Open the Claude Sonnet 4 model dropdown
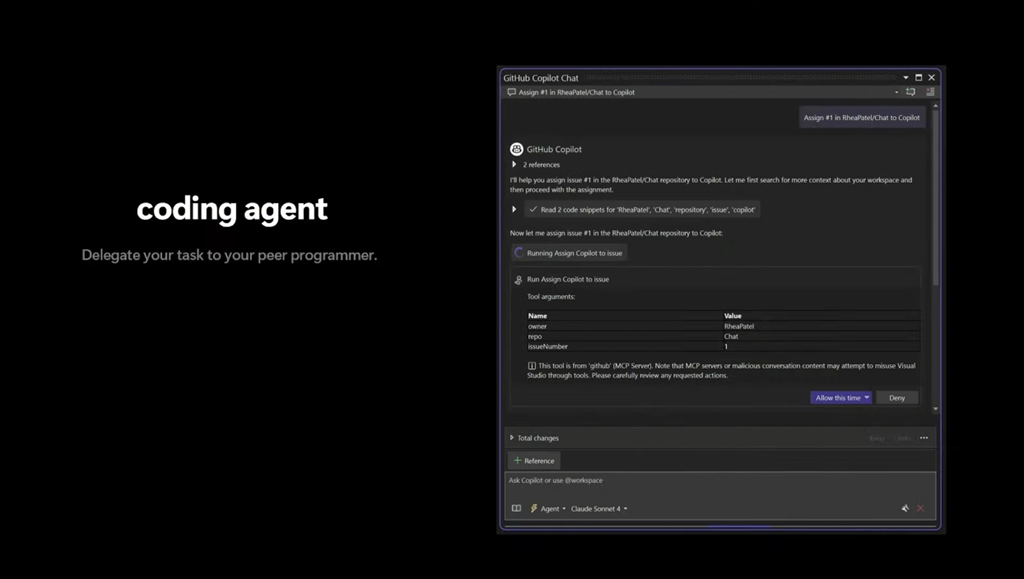This screenshot has width=1024, height=579. 599,509
